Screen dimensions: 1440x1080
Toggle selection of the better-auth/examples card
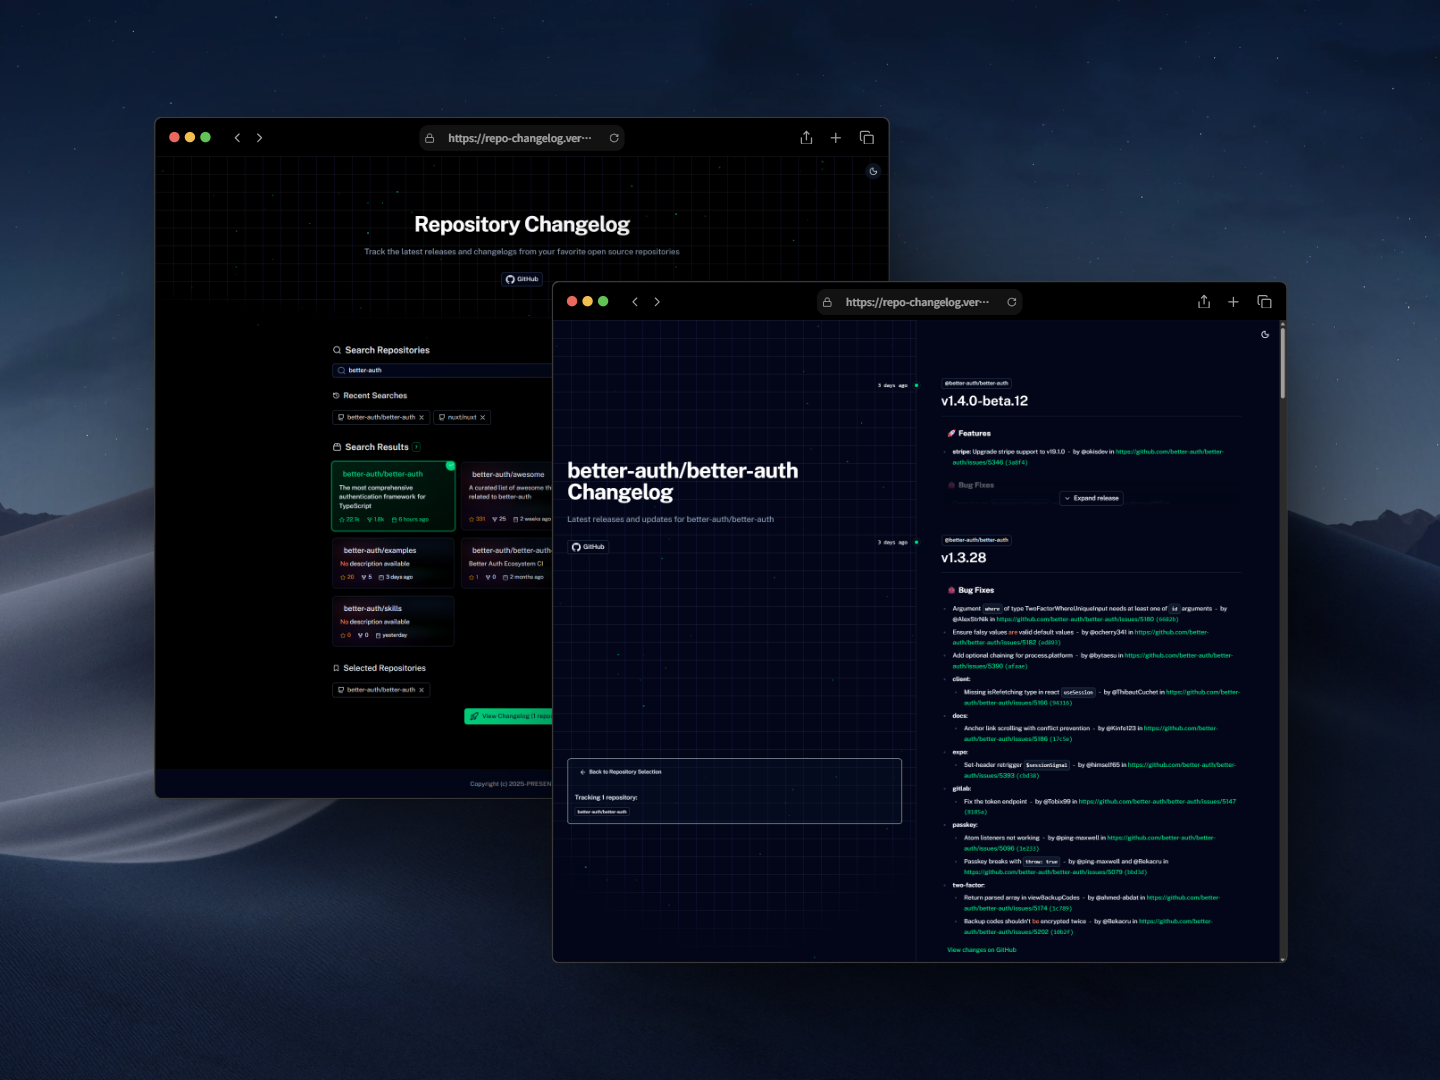coord(394,562)
